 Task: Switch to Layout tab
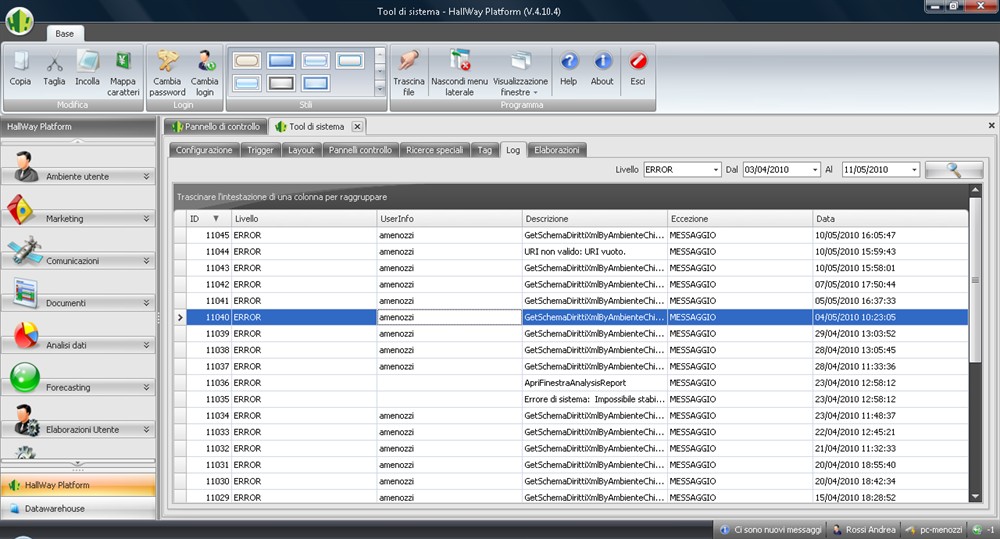301,150
